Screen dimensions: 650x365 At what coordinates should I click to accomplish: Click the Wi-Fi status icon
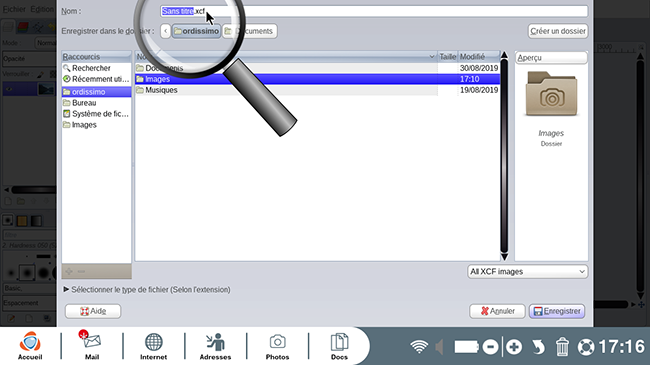(x=419, y=347)
